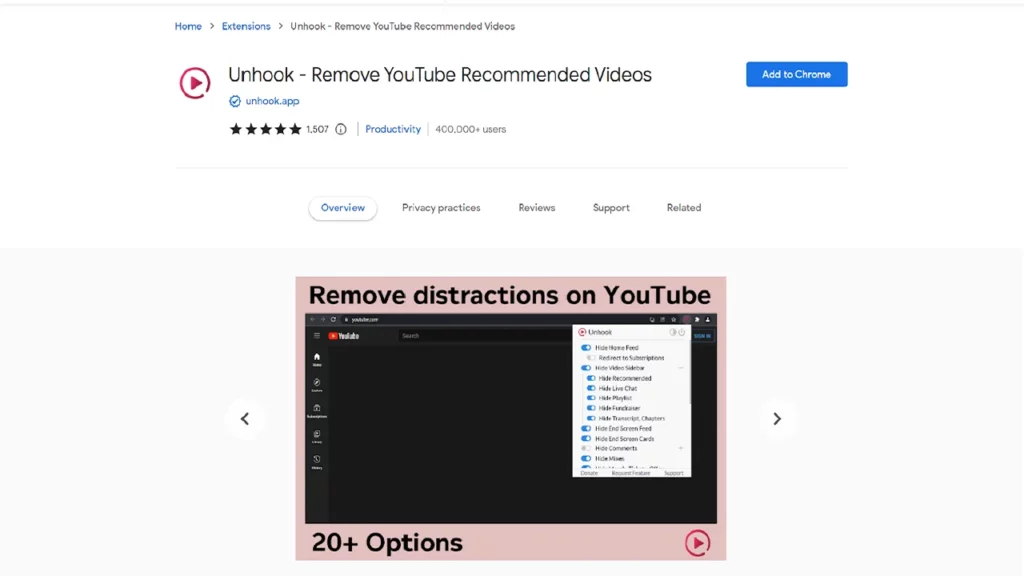
Task: Go to the previous screenshot arrow
Action: [245, 419]
